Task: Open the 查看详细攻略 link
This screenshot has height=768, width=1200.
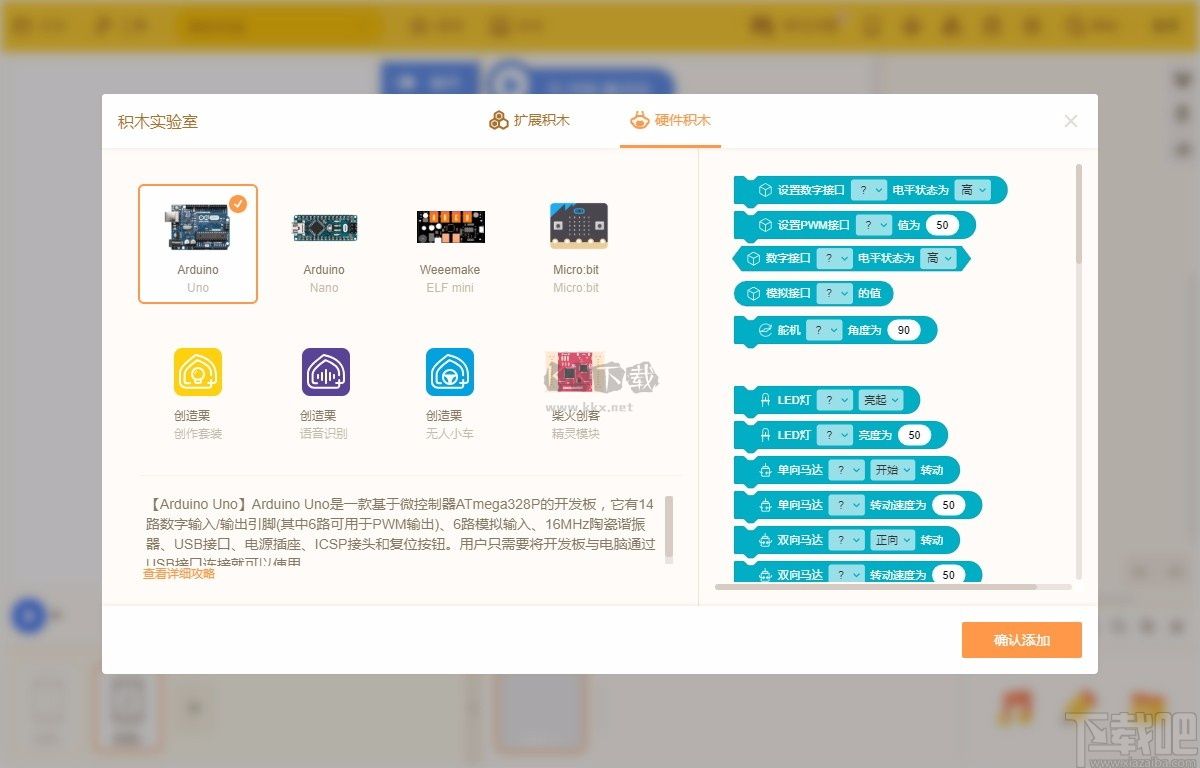Action: 179,574
